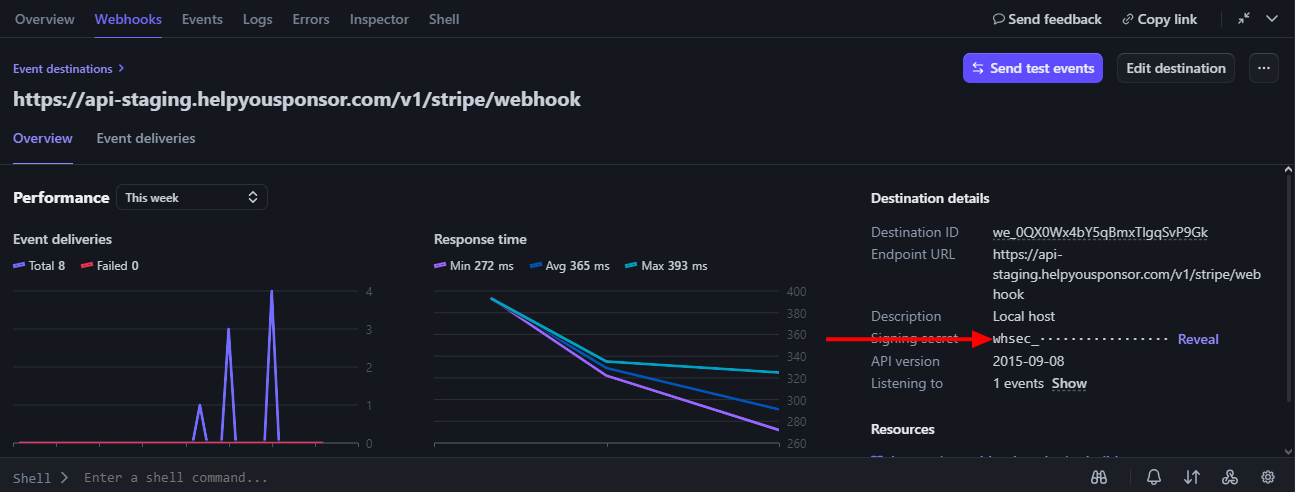Image resolution: width=1295 pixels, height=492 pixels.
Task: Click the Total 8 legend entry
Action: click(39, 265)
